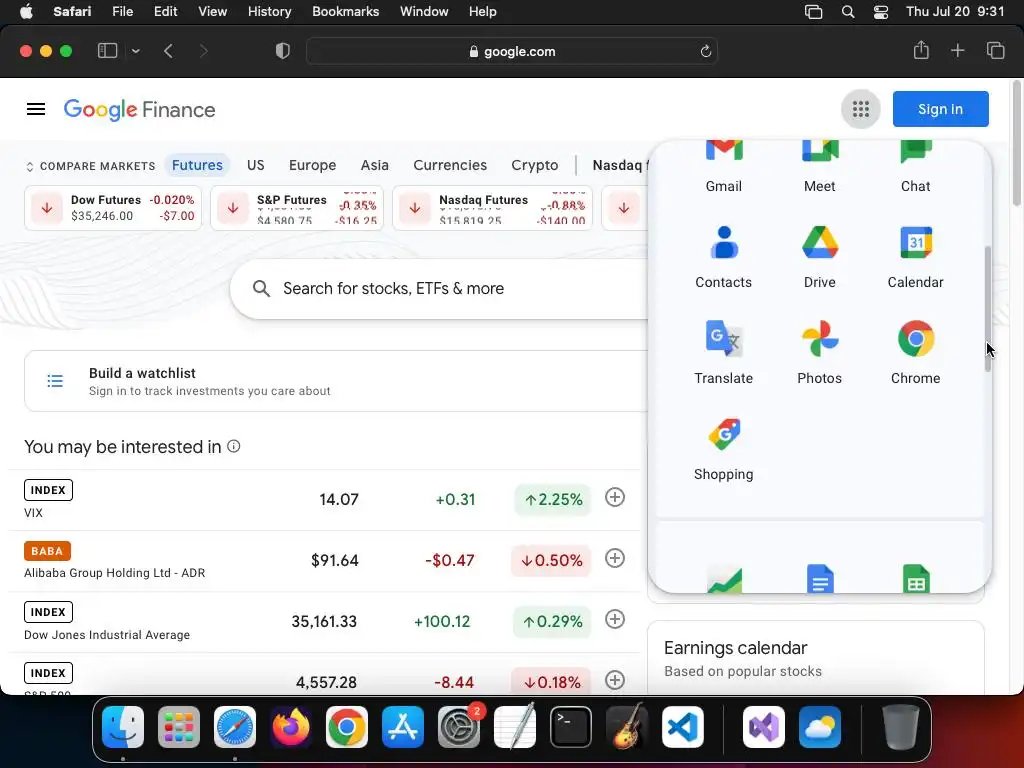Viewport: 1024px width, 768px height.
Task: Open the File menu
Action: (x=122, y=12)
